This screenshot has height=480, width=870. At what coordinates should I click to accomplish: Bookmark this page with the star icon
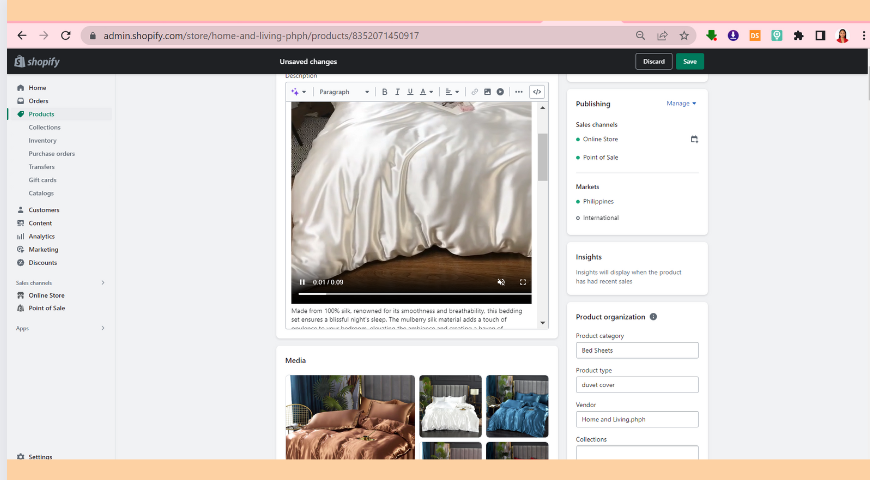(684, 36)
